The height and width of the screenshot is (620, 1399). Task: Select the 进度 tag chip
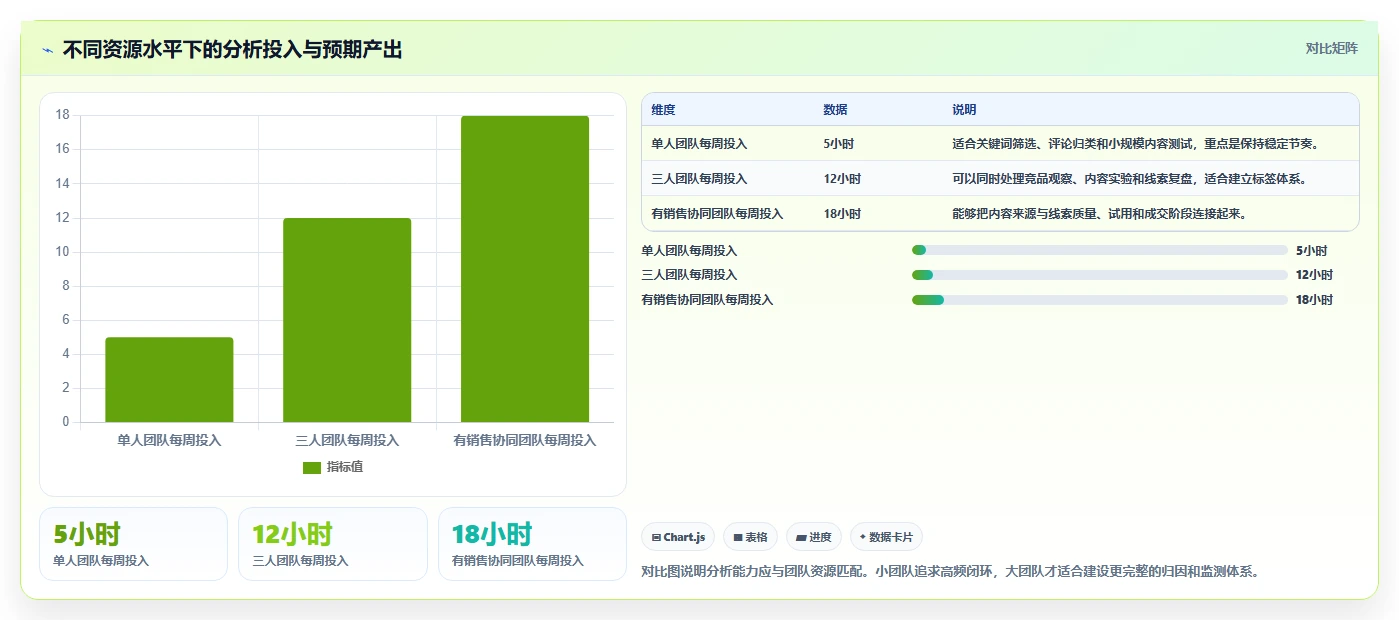(814, 537)
